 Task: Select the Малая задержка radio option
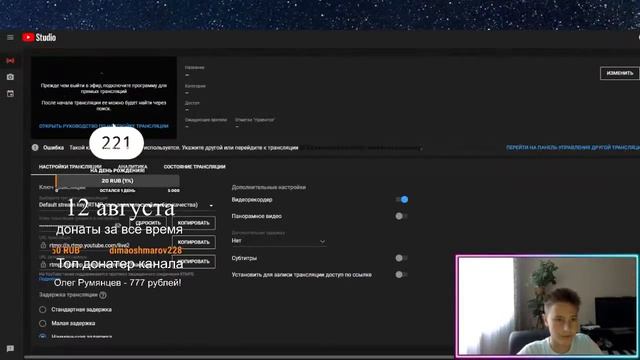coord(42,323)
